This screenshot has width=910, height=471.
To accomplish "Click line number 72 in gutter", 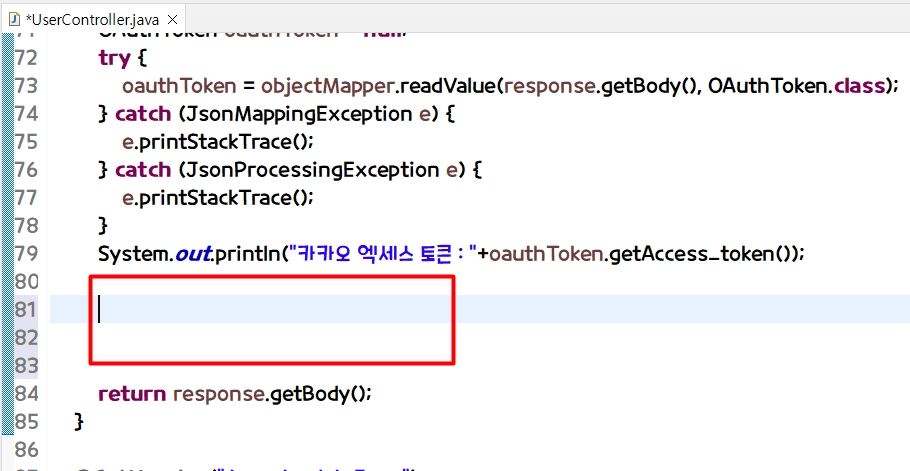I will coord(26,58).
